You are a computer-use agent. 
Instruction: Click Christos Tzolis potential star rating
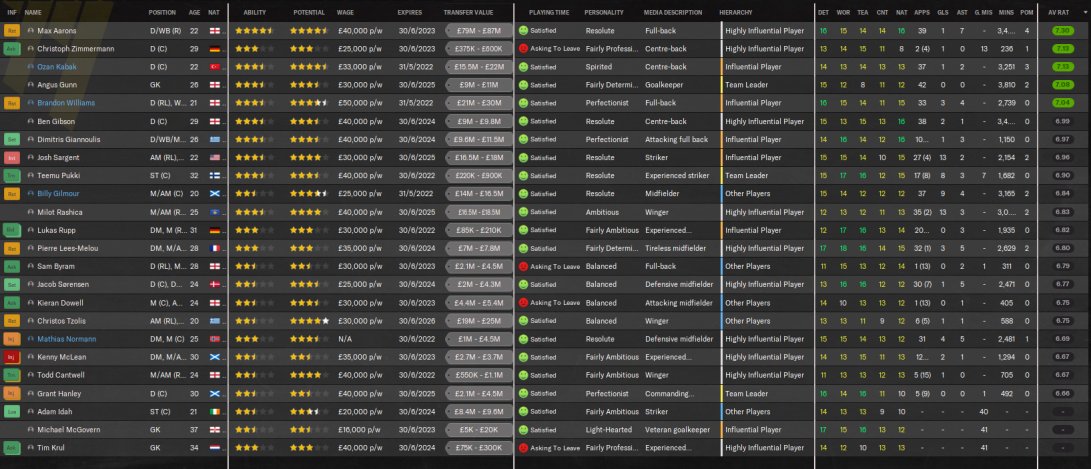click(x=309, y=321)
